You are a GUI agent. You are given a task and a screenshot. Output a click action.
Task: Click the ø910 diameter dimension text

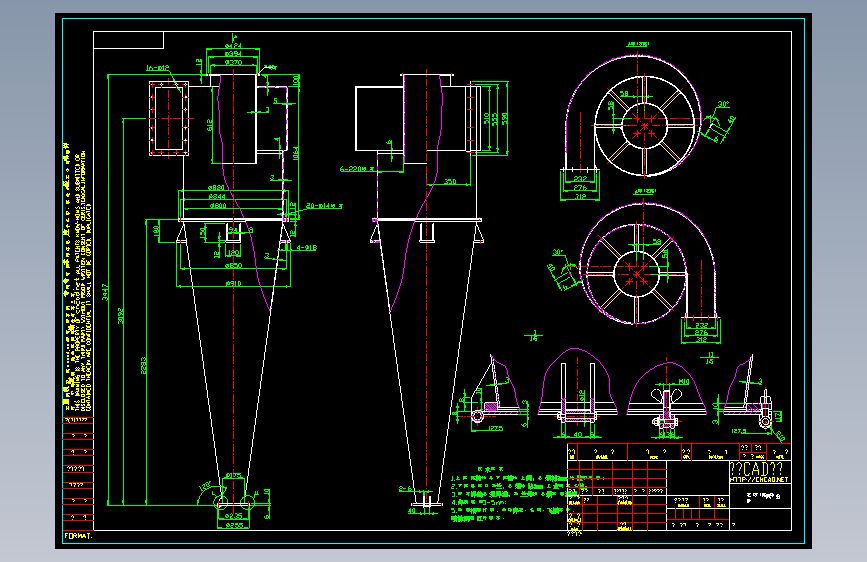pos(233,284)
